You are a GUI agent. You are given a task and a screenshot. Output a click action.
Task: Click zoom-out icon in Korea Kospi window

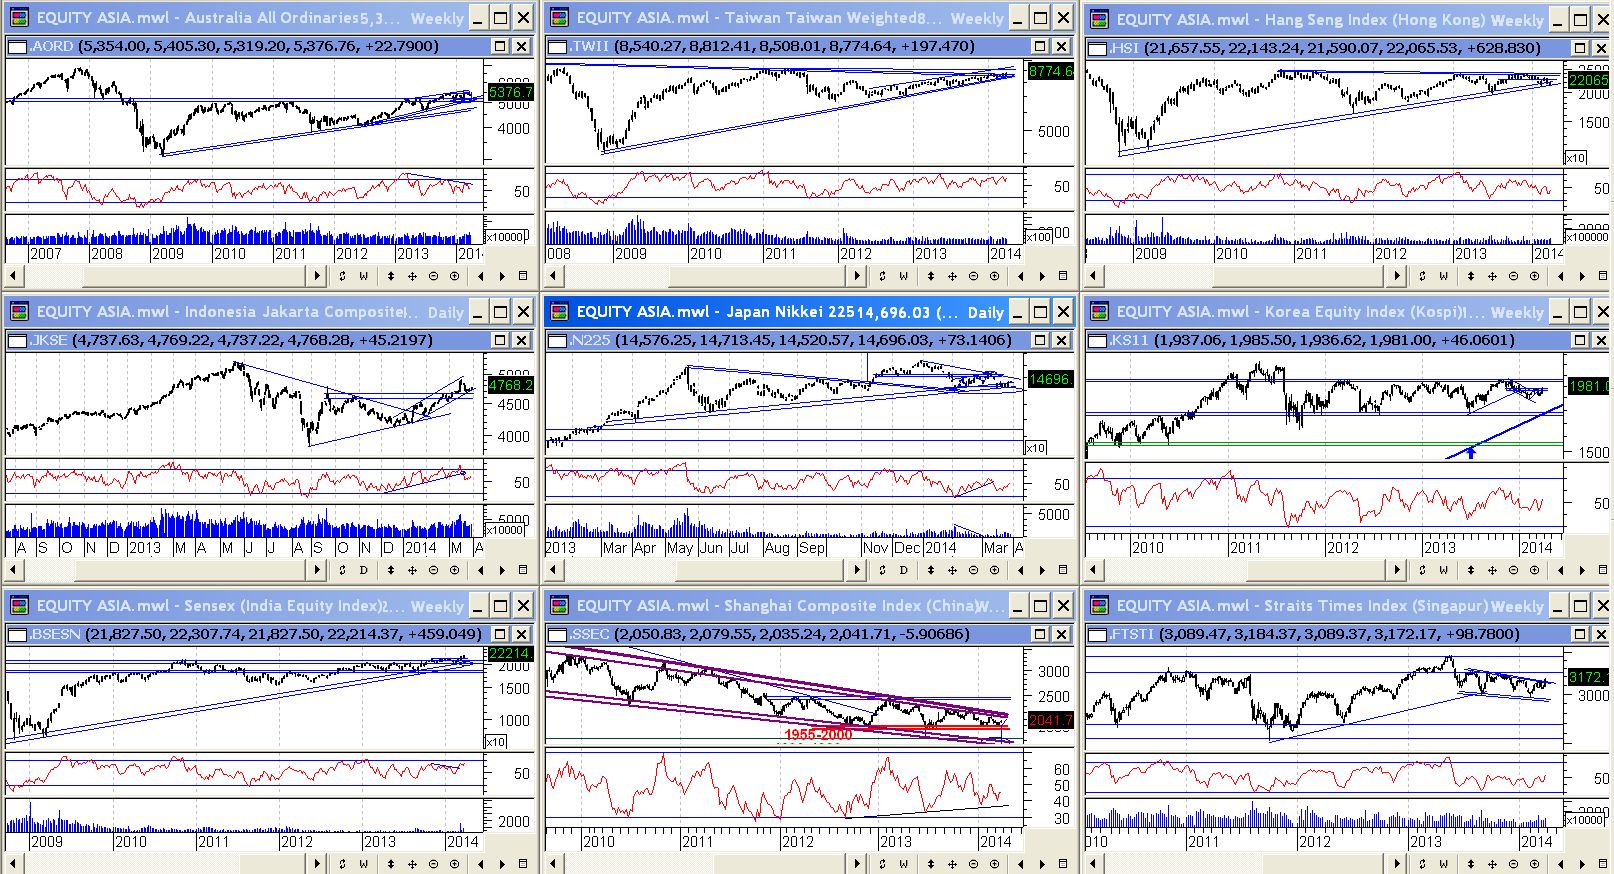tap(1513, 570)
